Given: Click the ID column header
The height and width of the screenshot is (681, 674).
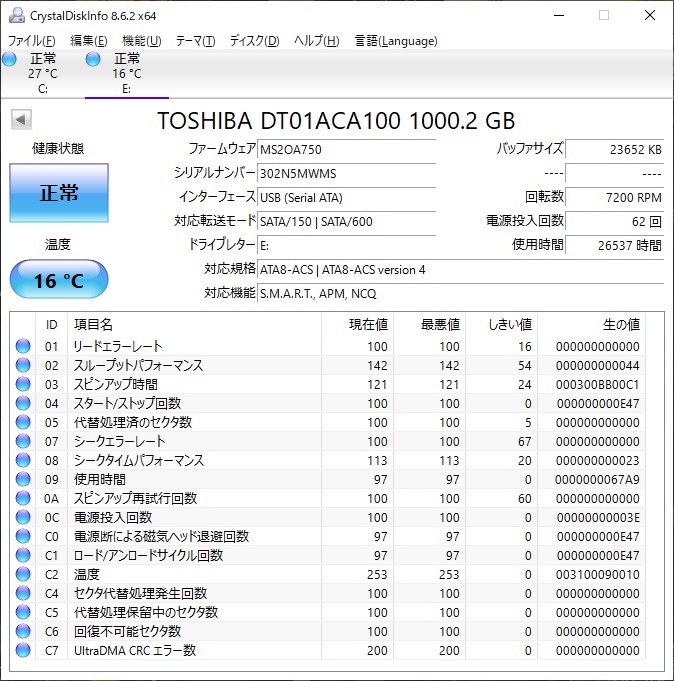Looking at the screenshot, I should (x=51, y=324).
